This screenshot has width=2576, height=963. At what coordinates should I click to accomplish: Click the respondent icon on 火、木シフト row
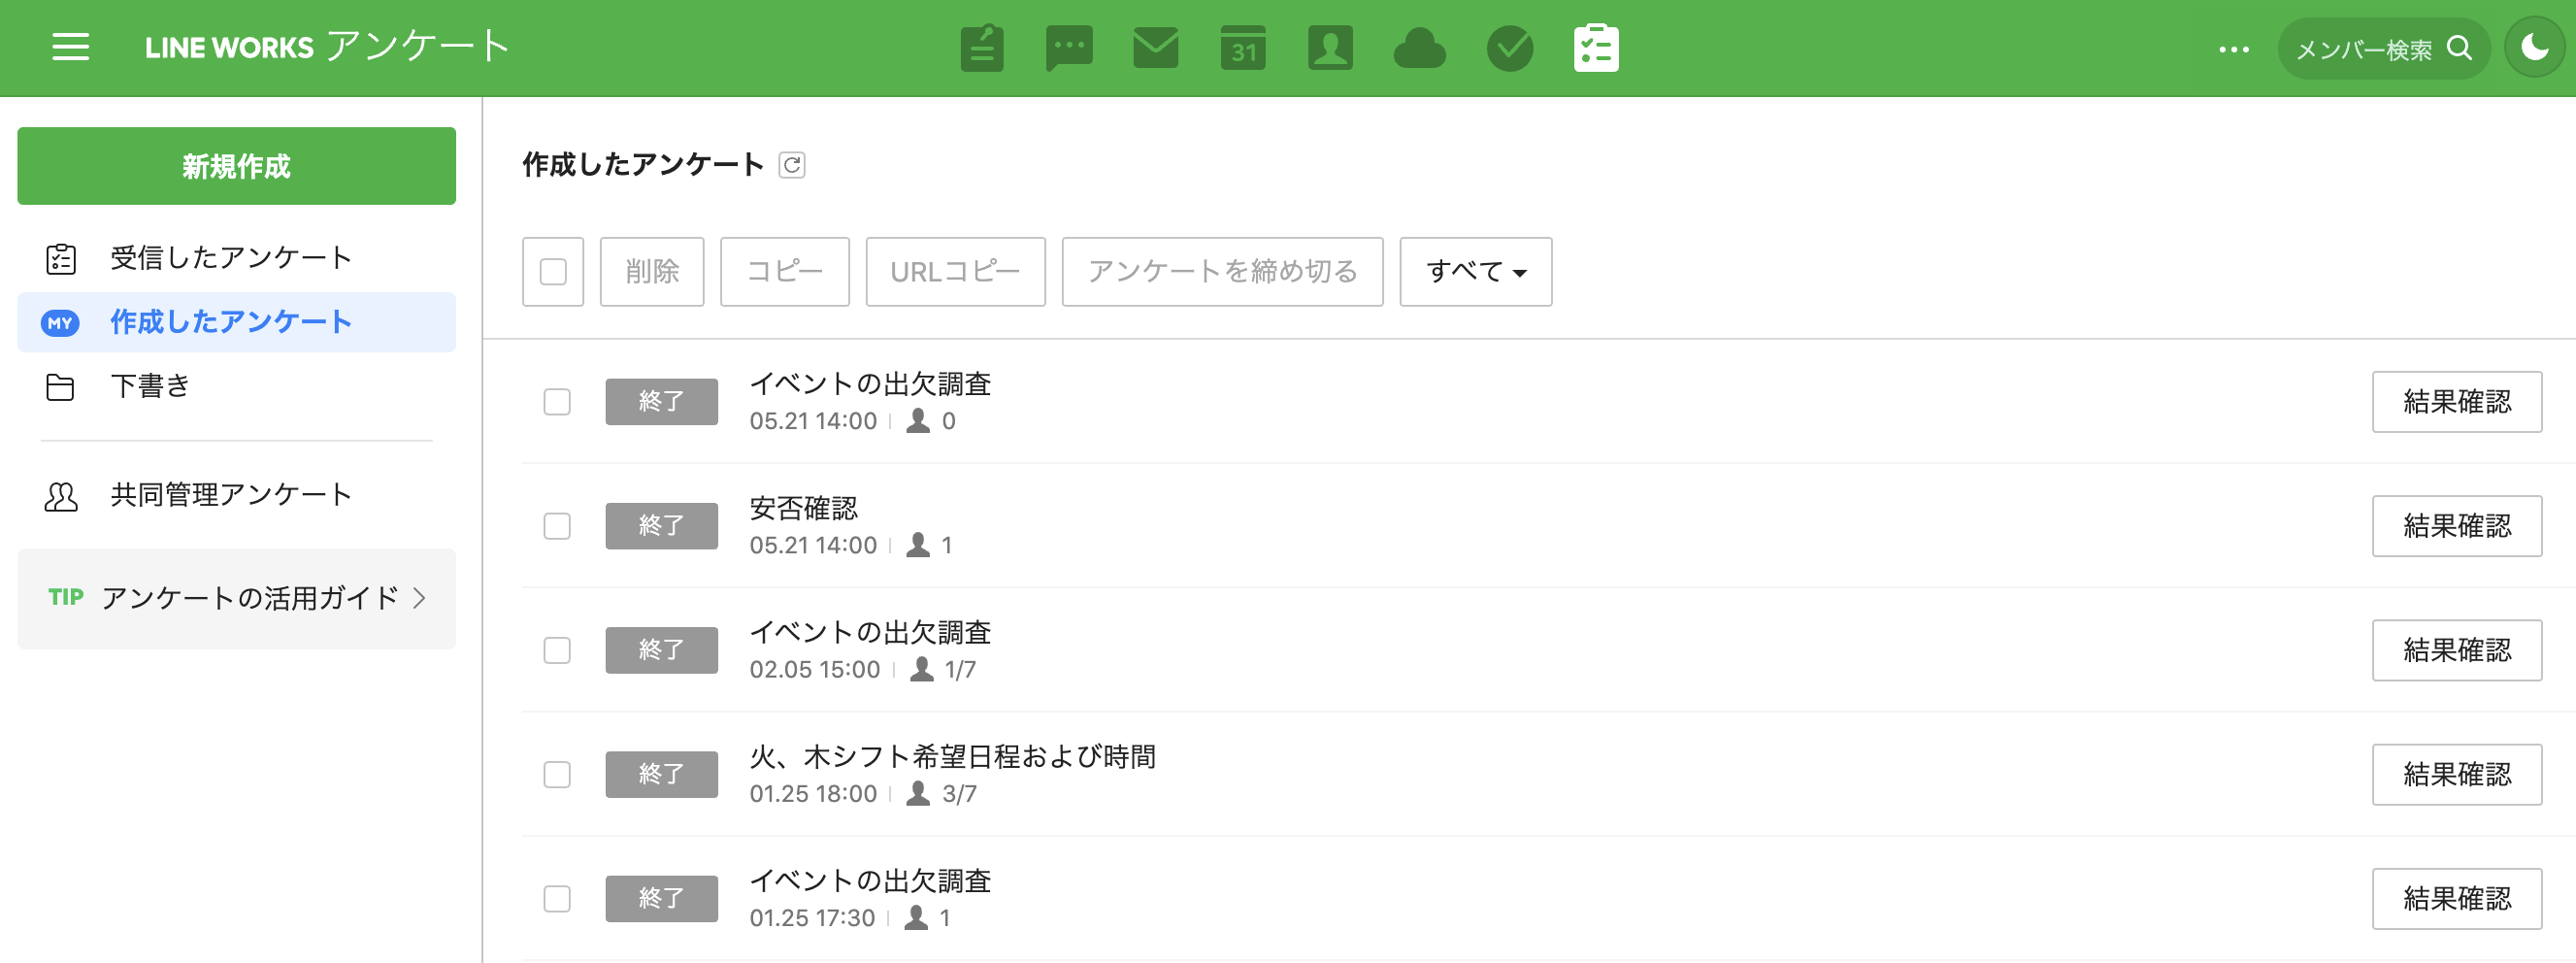(x=918, y=793)
